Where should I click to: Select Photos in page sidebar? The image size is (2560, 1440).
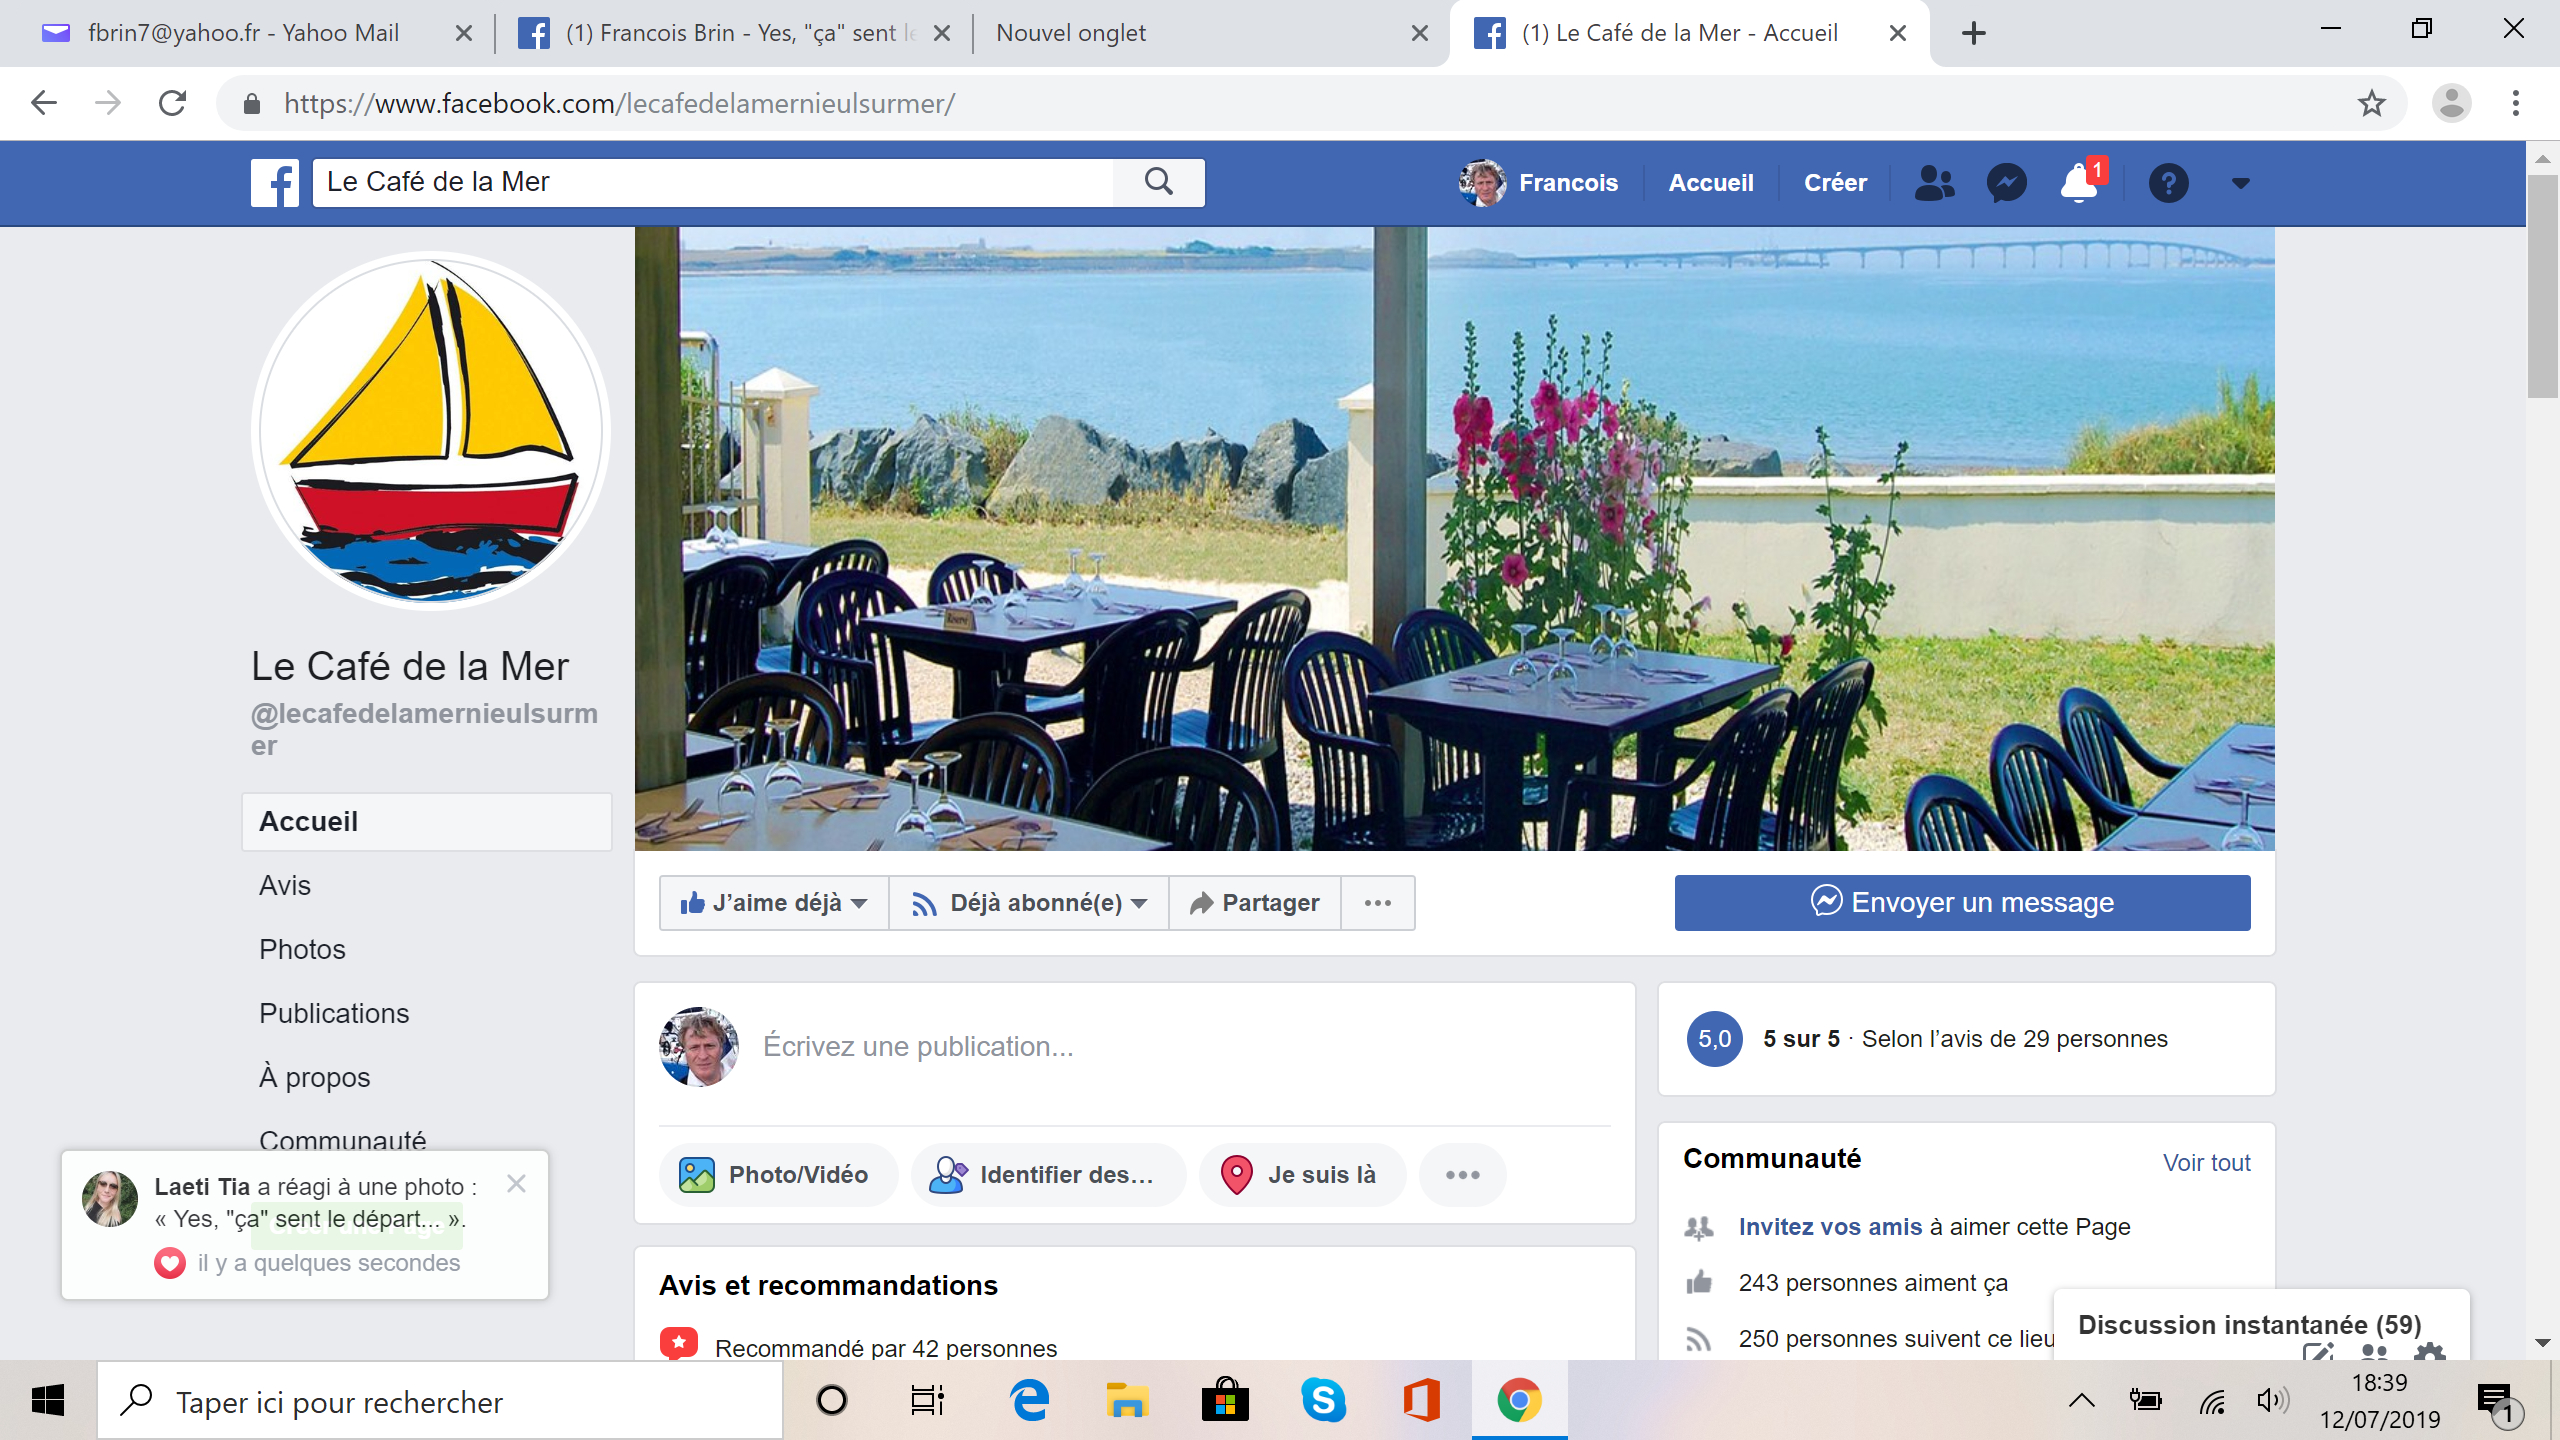click(x=302, y=949)
